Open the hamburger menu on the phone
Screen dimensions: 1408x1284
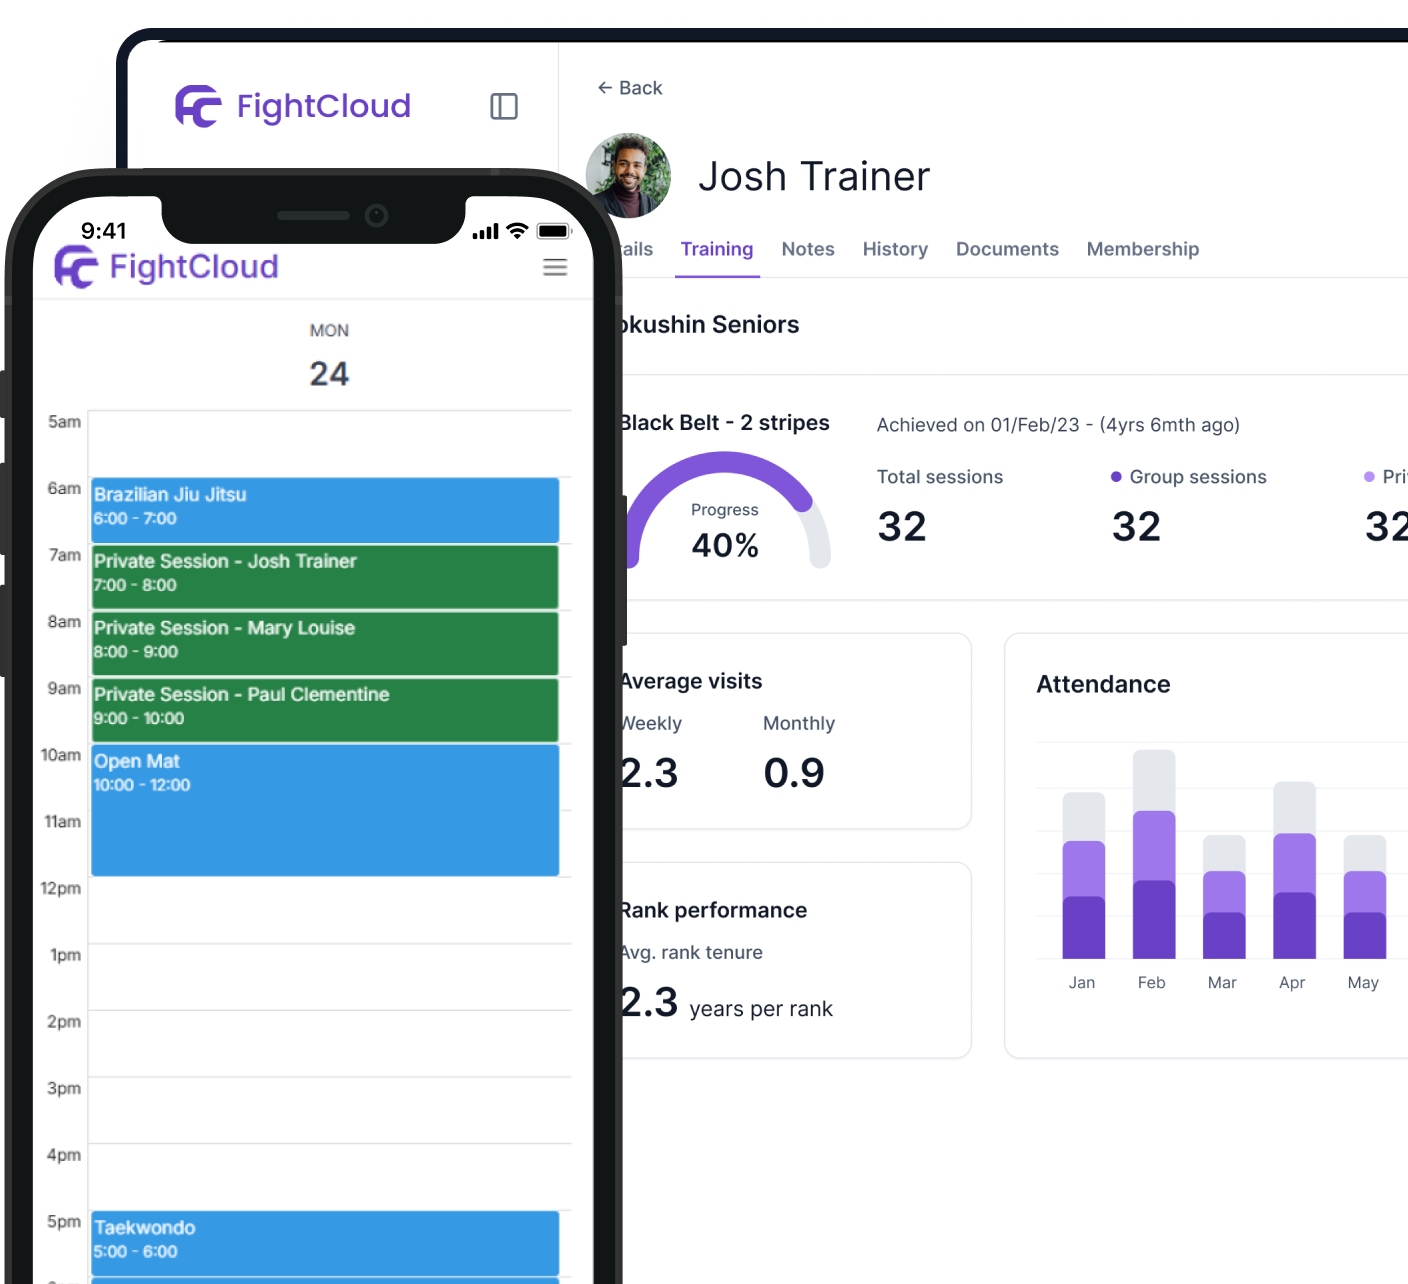[x=555, y=267]
